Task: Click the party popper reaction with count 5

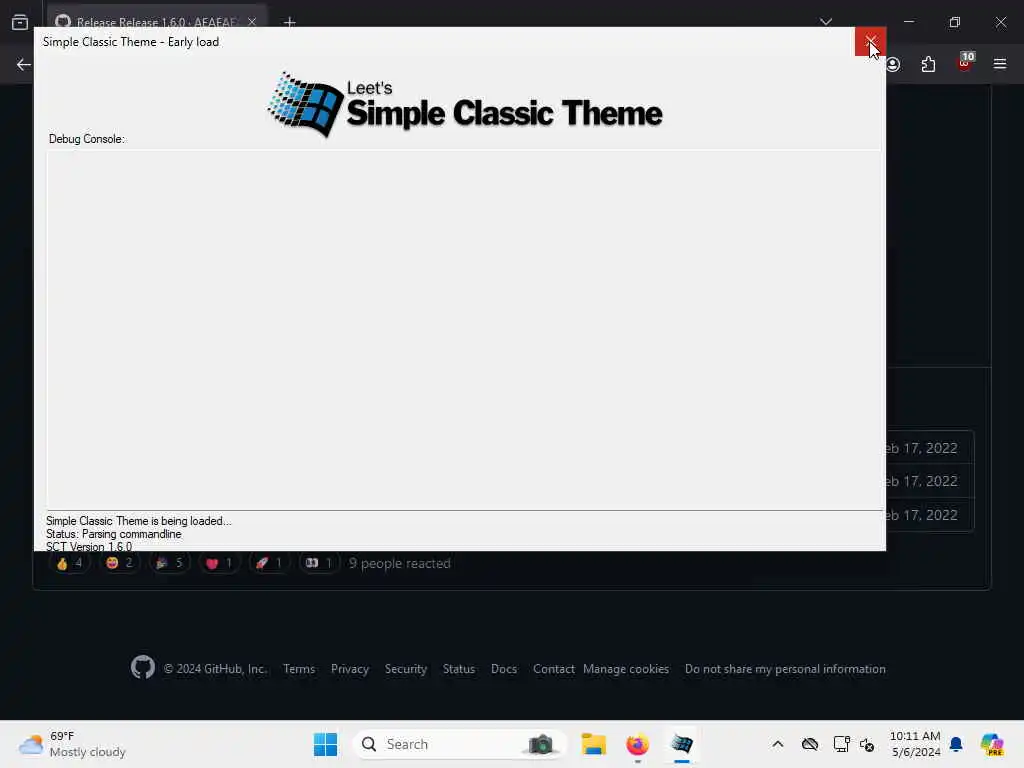Action: [x=169, y=563]
